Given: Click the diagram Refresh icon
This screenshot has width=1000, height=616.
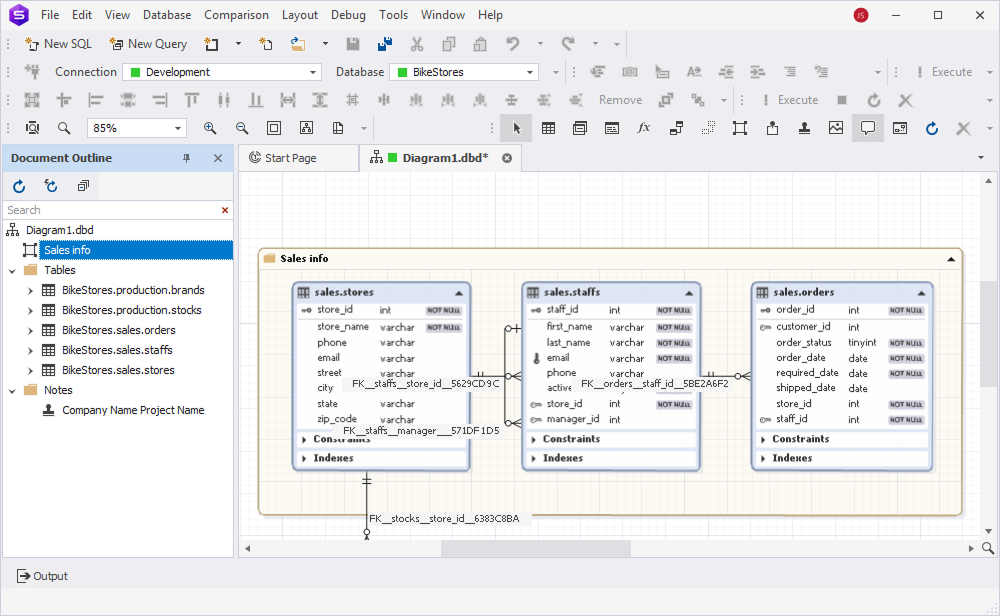Looking at the screenshot, I should (932, 128).
